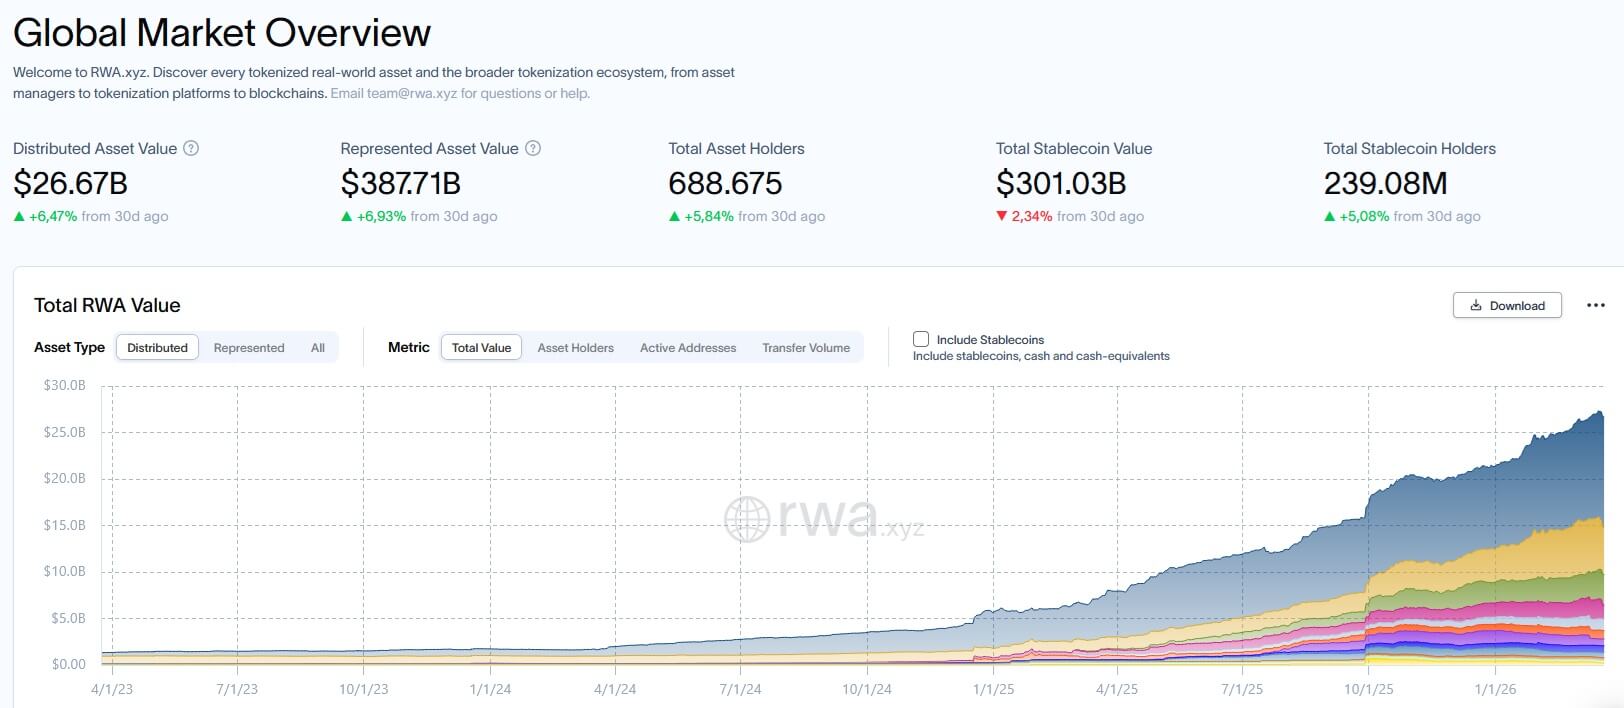1624x708 pixels.
Task: Click the team@rwa.xyz email link
Action: click(x=411, y=93)
